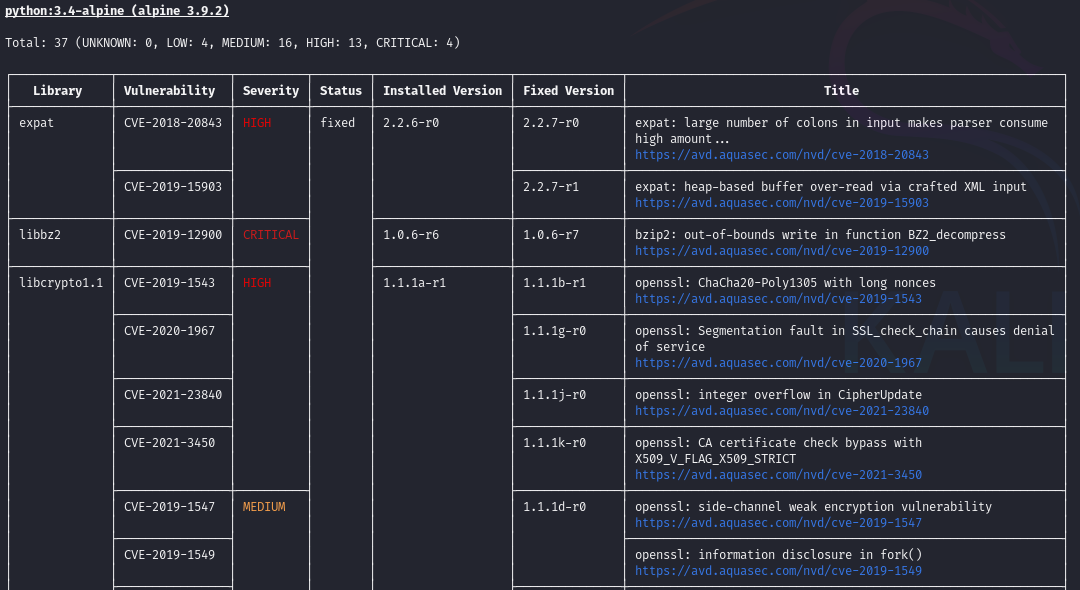Screen dimensions: 1080x590
Task: Open the cve-2019-12900 aquasec link
Action: 781,251
